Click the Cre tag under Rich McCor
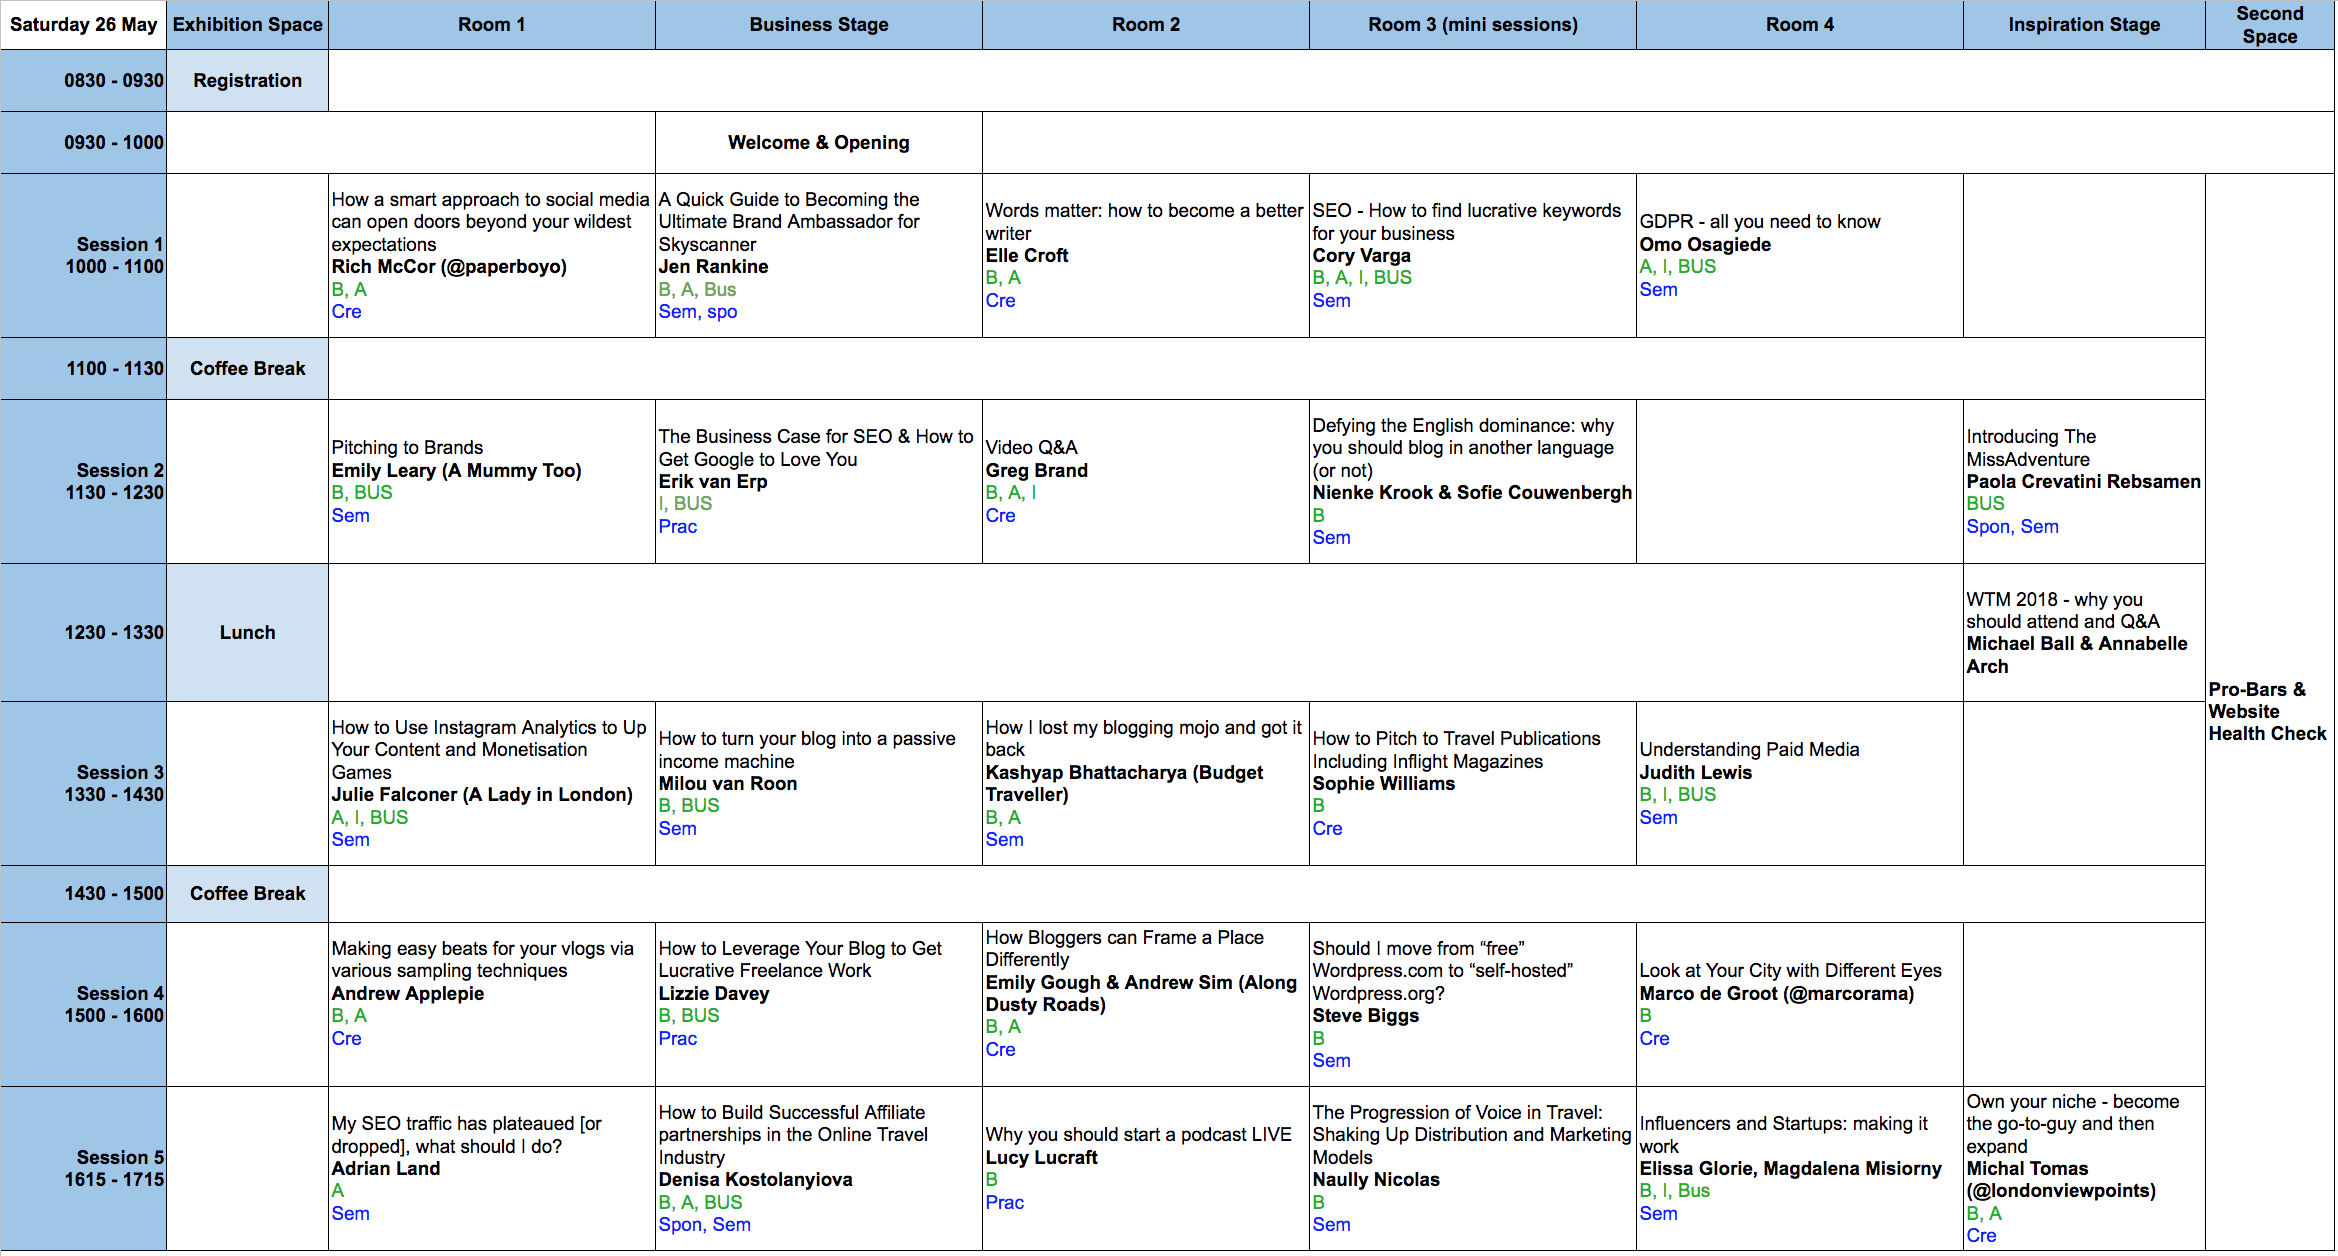Viewport: 2338px width, 1256px height. point(347,311)
